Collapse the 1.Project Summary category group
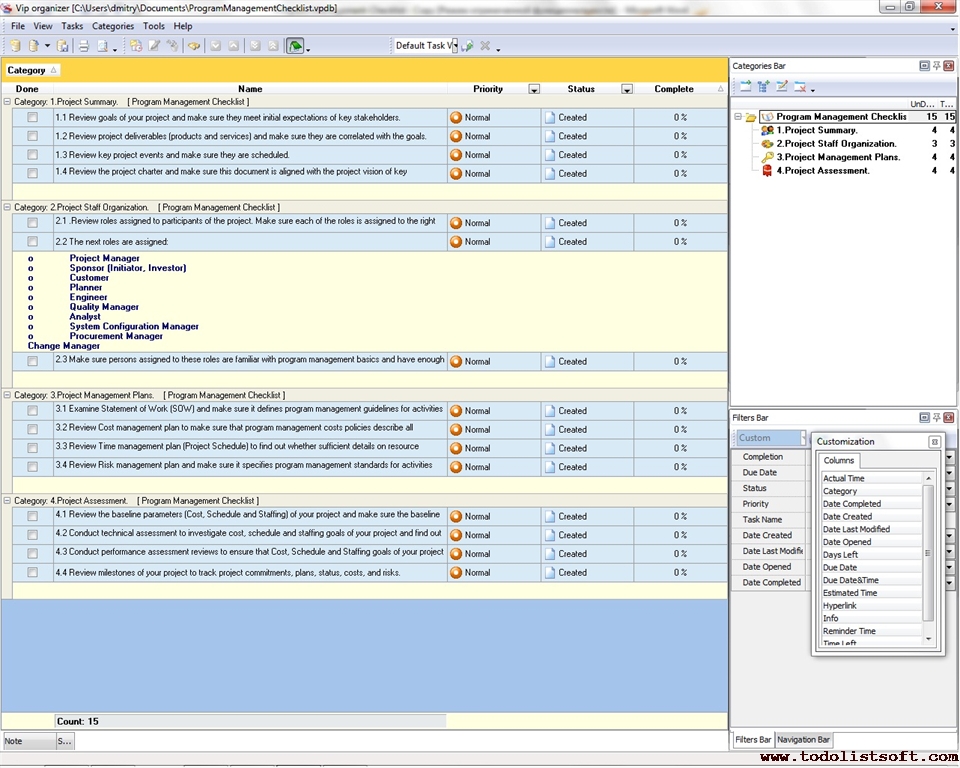960x768 pixels. tap(7, 102)
